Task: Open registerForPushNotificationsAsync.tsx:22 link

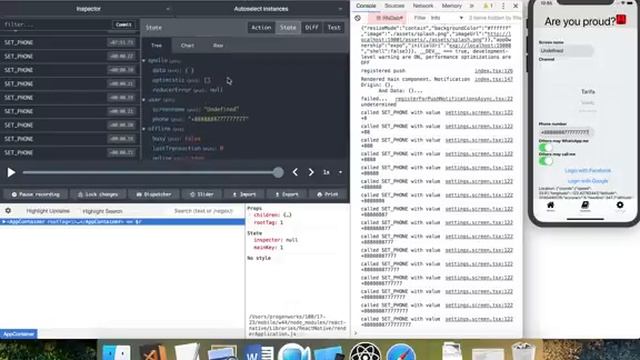Action: tap(454, 99)
